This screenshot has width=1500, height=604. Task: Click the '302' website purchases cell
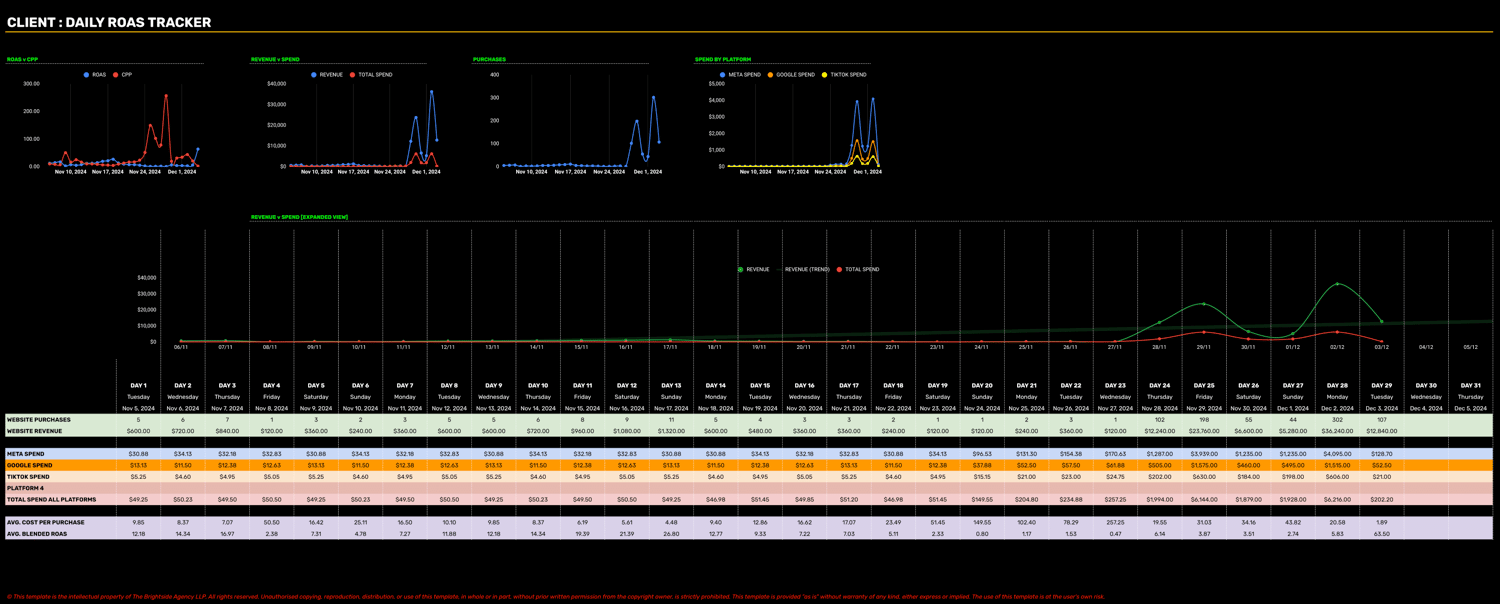coord(1337,420)
